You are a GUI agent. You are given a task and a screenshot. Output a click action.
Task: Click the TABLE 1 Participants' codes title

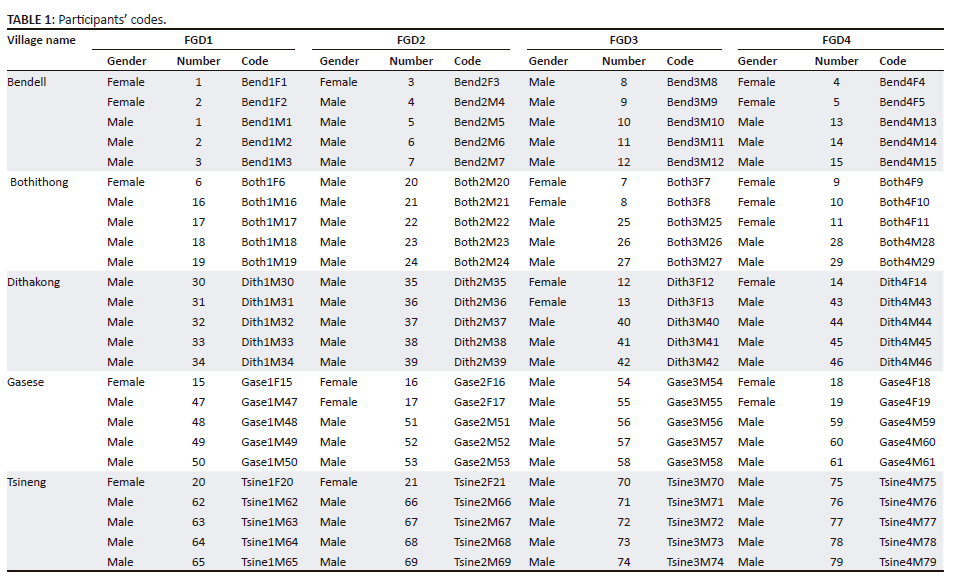87,19
